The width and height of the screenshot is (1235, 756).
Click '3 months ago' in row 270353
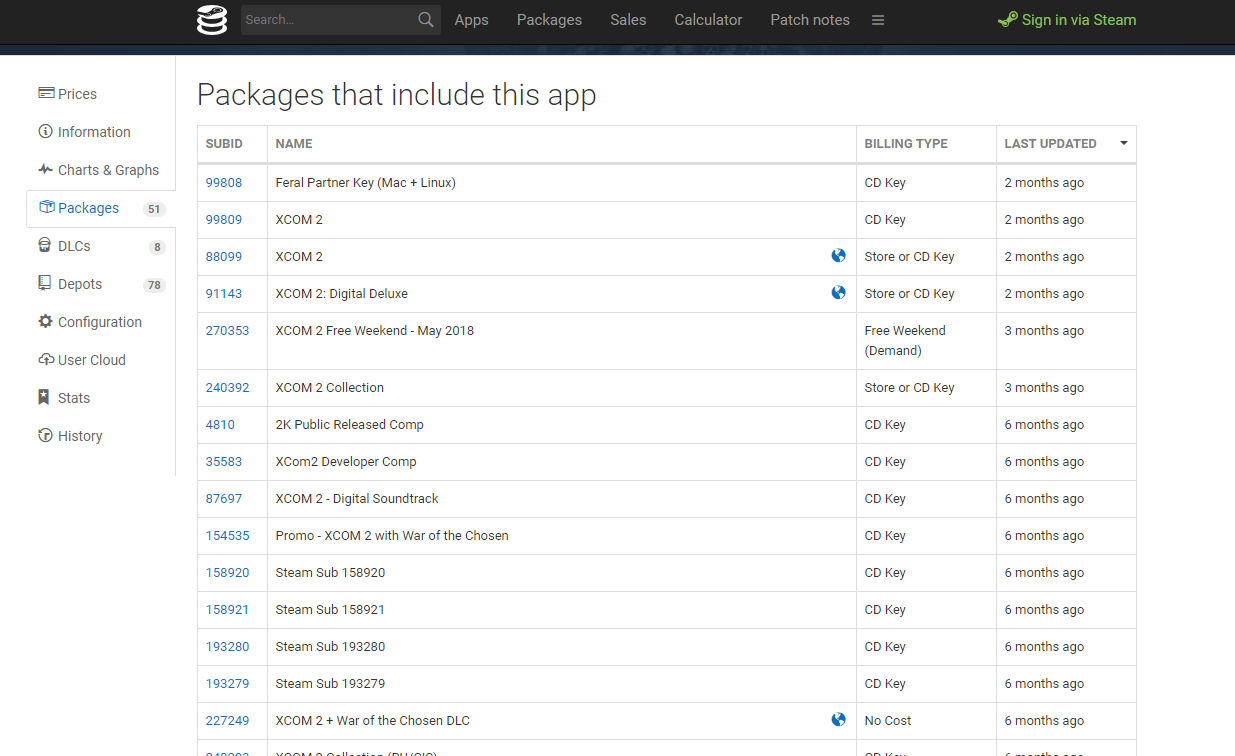[1044, 331]
